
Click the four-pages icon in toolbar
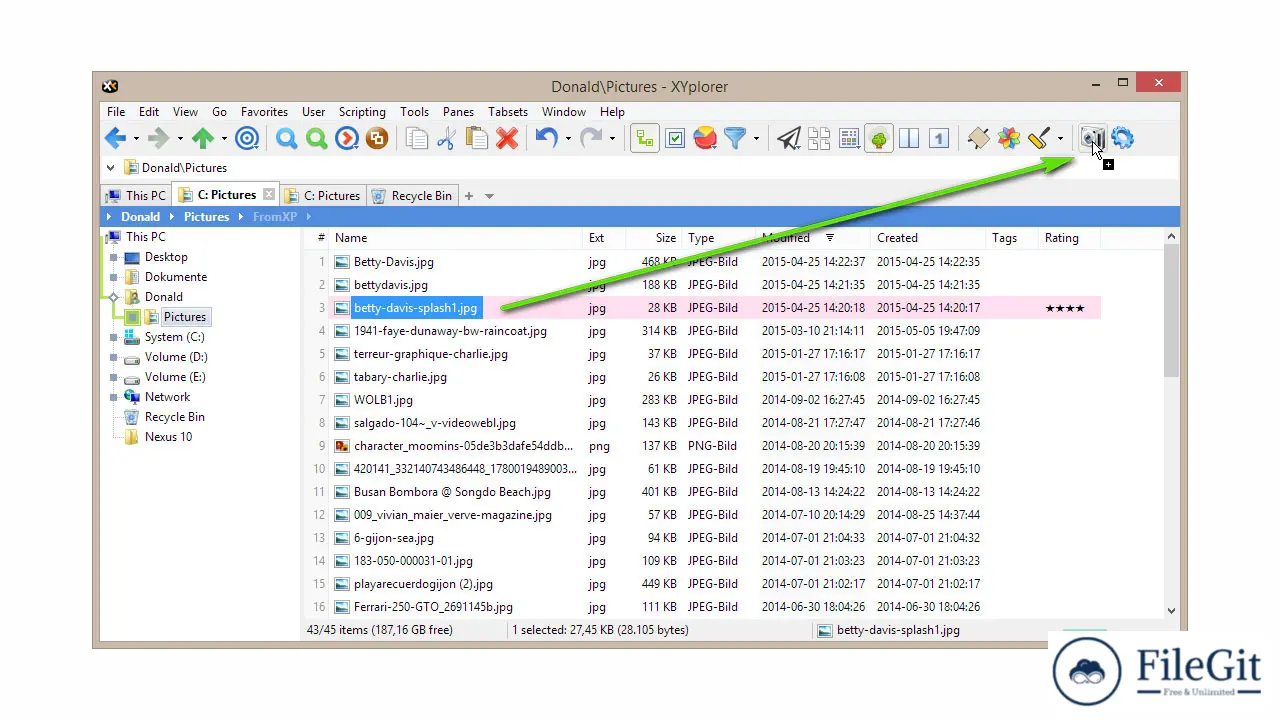pos(819,139)
